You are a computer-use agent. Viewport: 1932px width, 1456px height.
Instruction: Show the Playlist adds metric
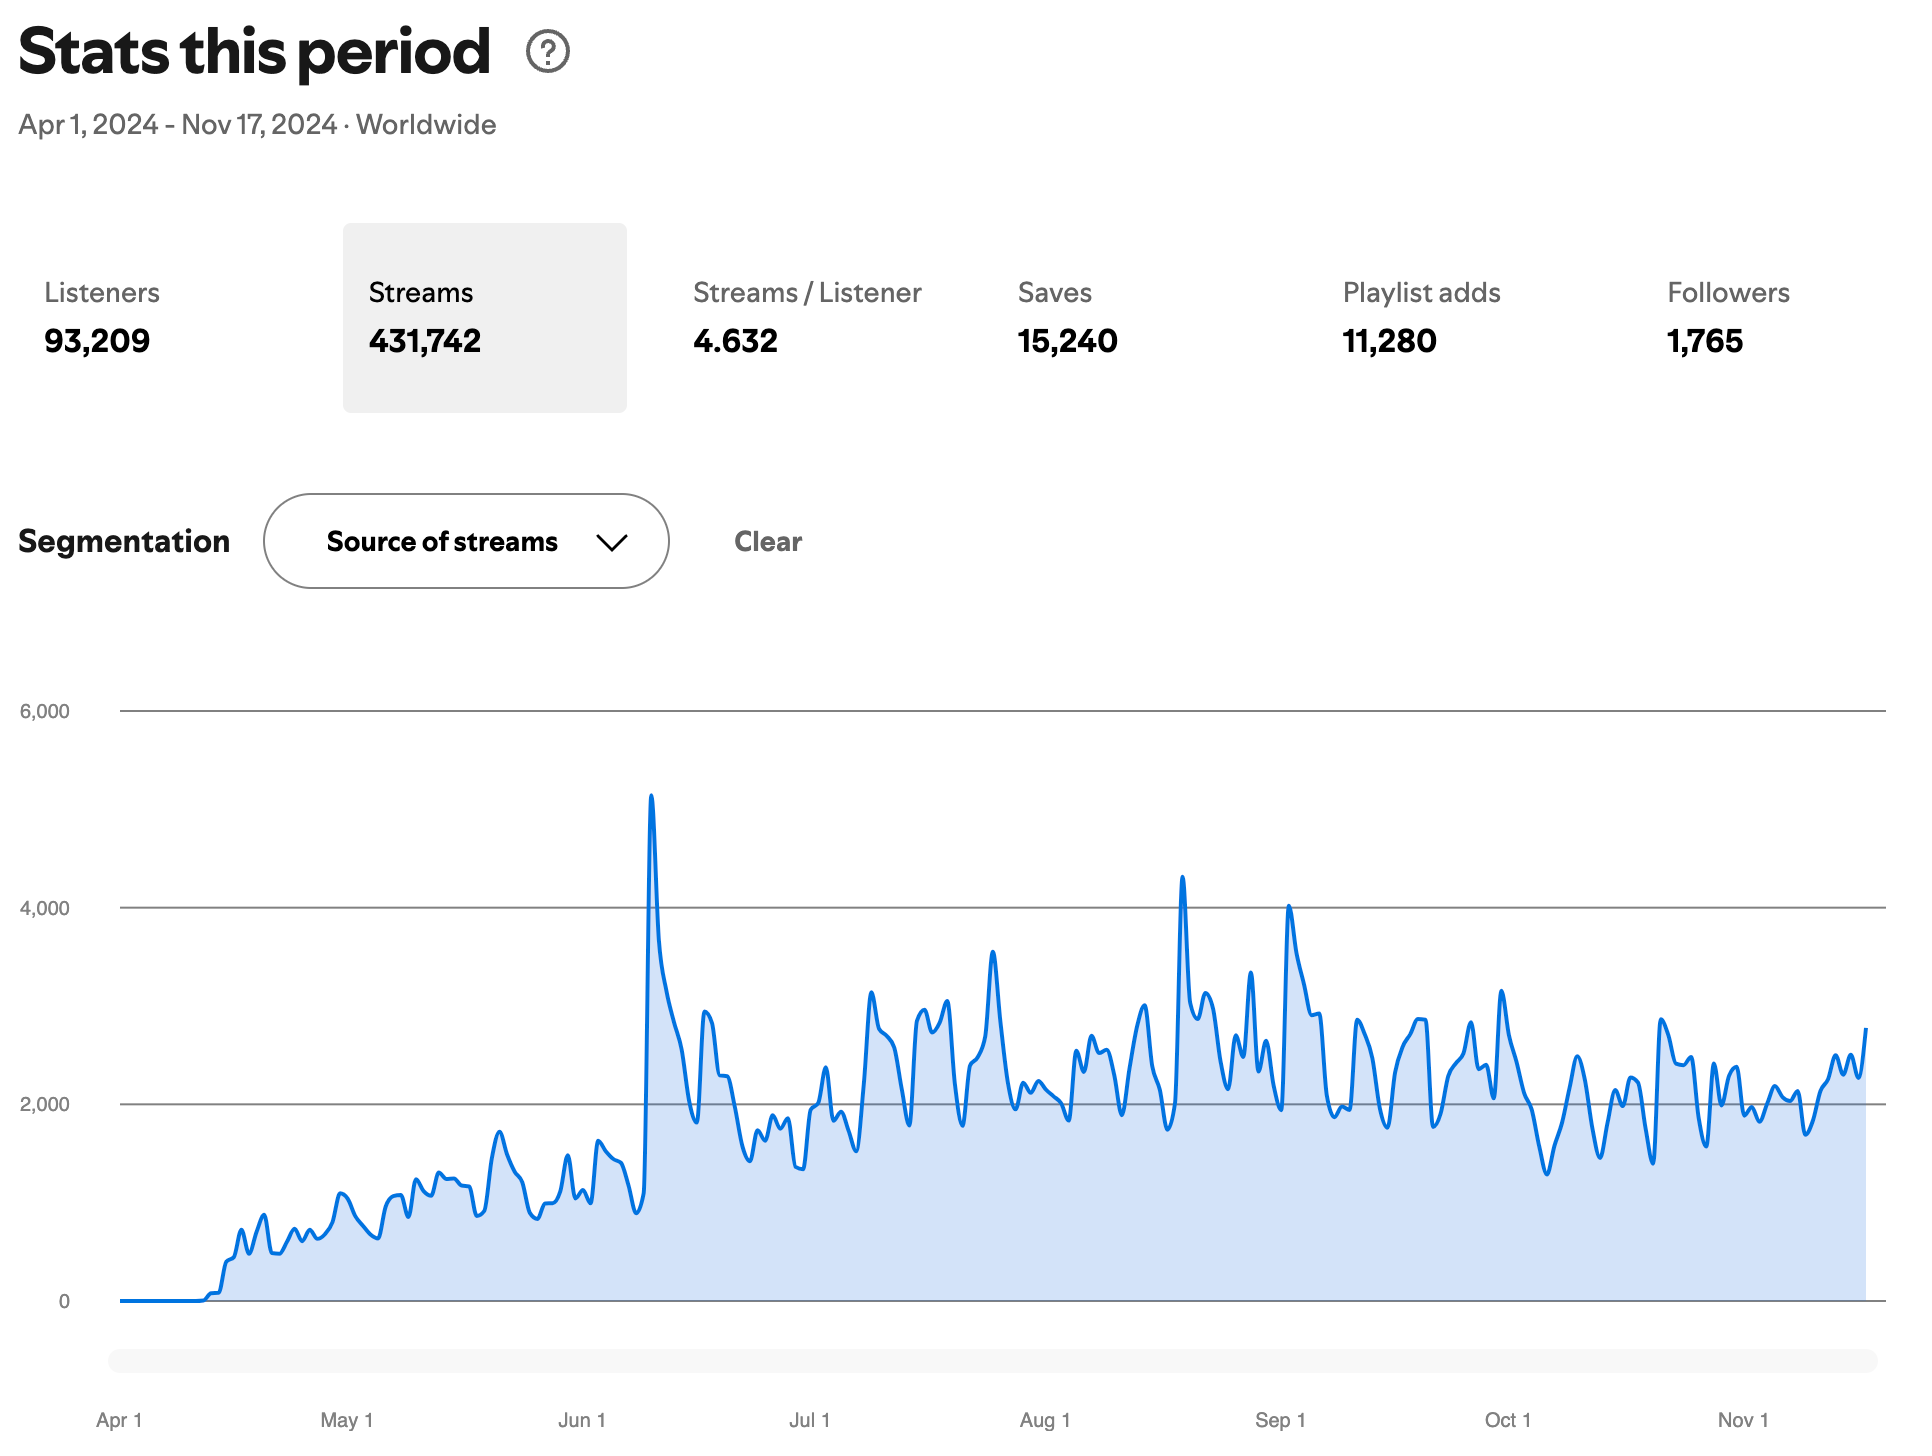pos(1420,317)
